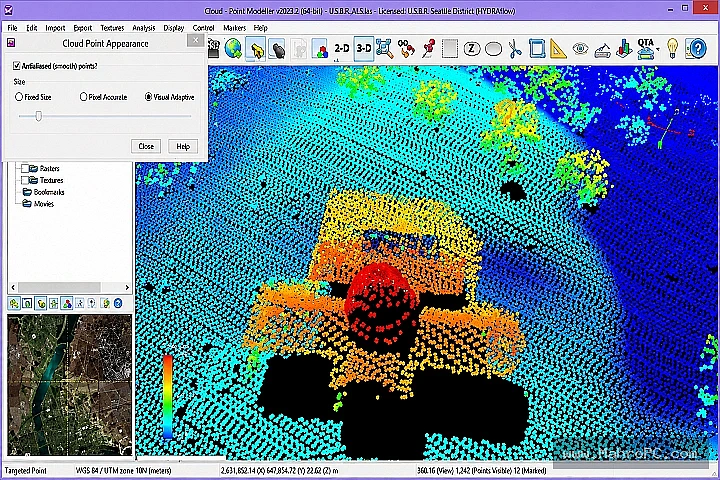Viewport: 720px width, 480px height.
Task: Click the Textures folder label in tree
Action: point(51,180)
